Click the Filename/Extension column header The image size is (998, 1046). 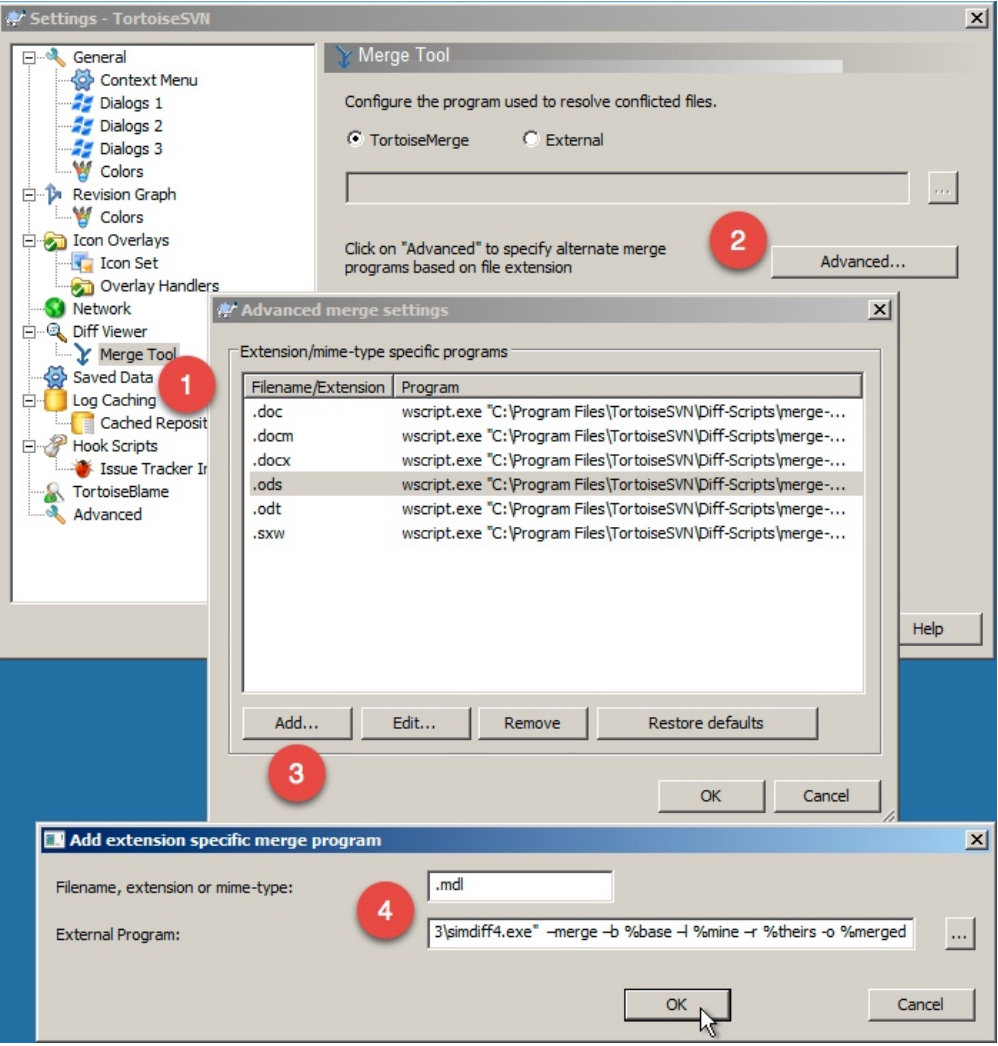point(318,387)
